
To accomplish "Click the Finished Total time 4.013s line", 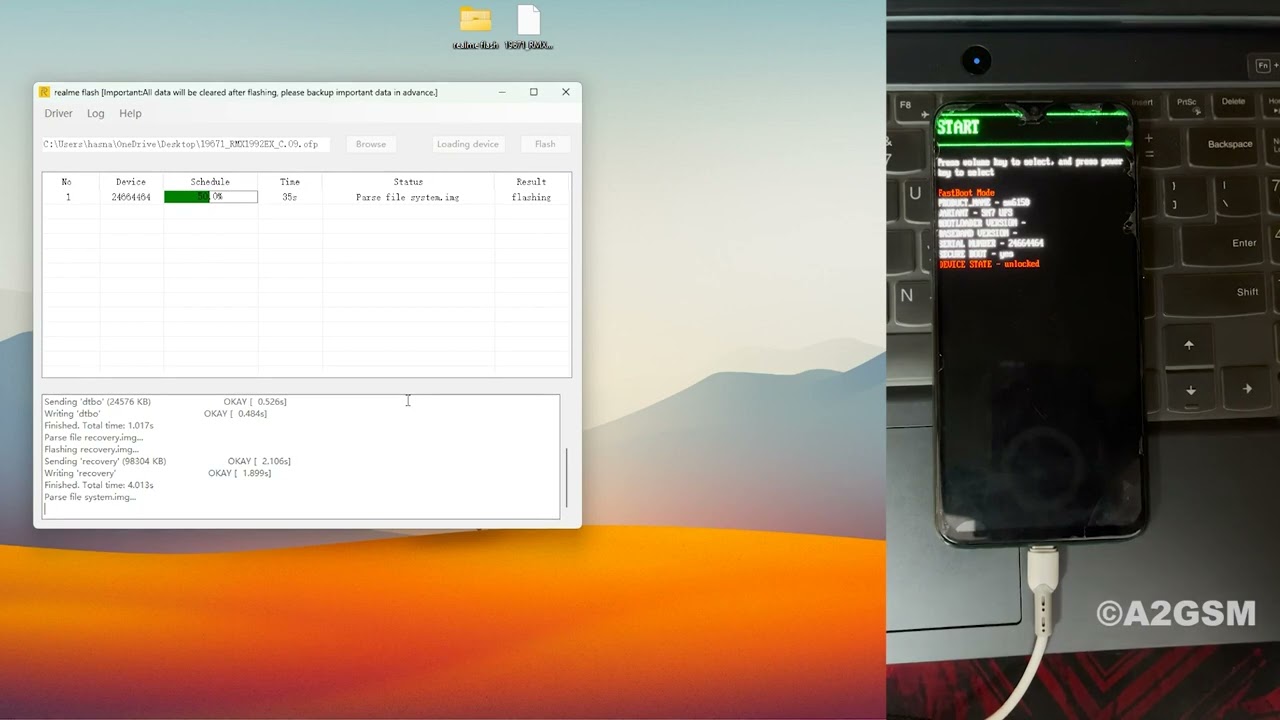I will click(x=99, y=486).
